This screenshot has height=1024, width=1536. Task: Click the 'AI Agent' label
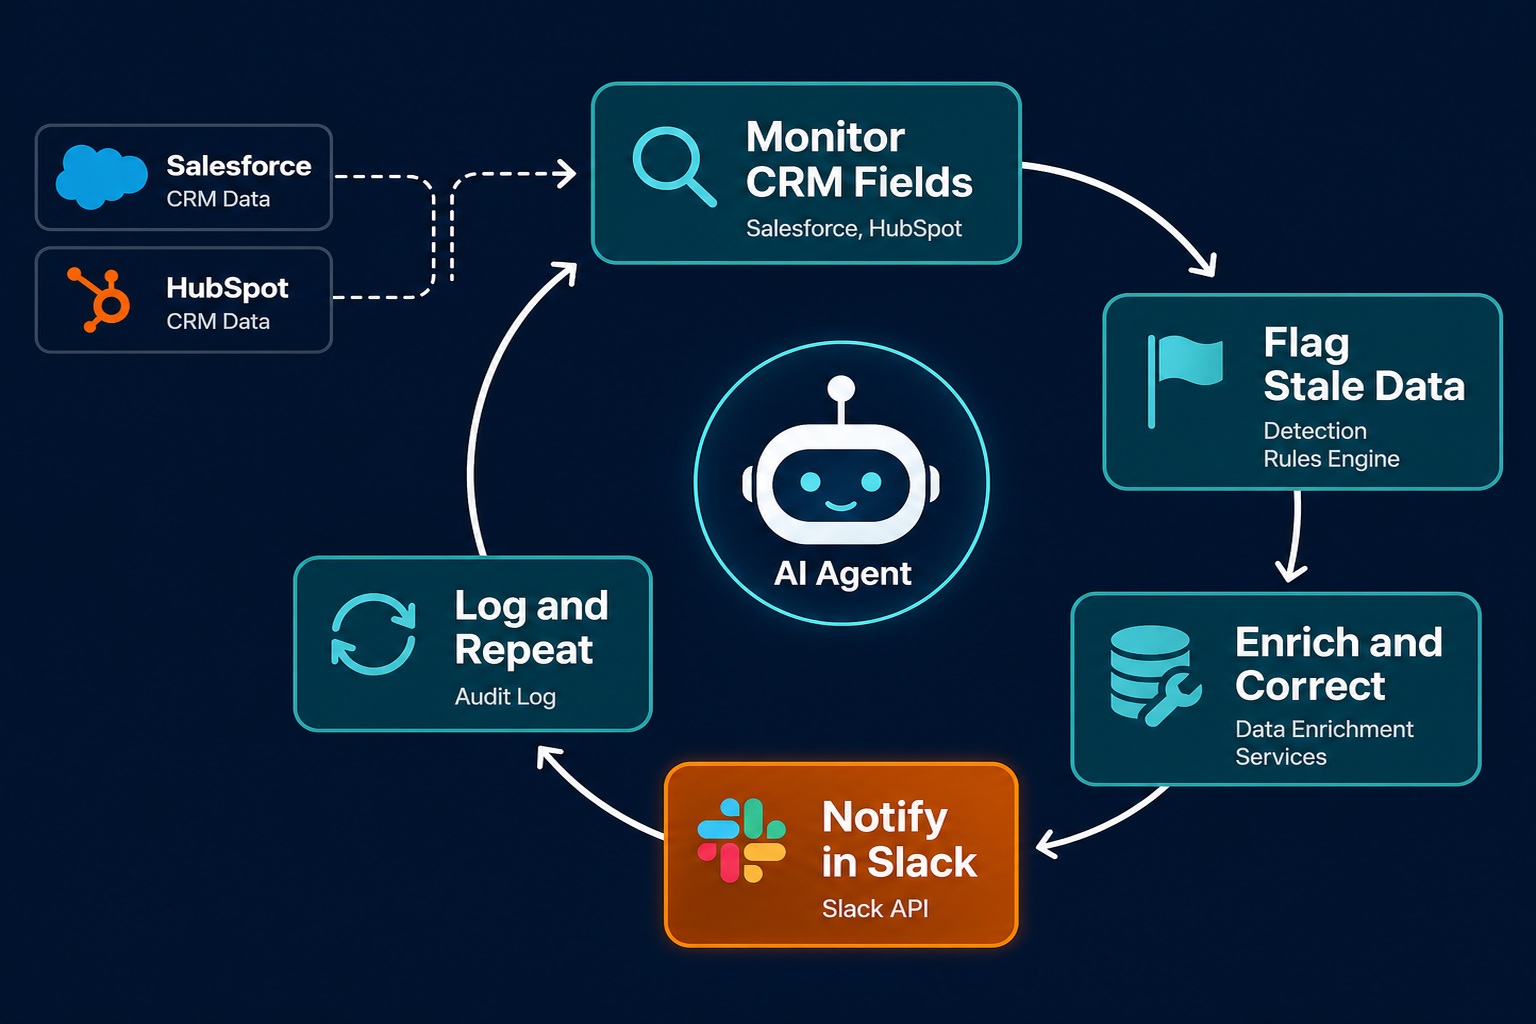point(842,574)
